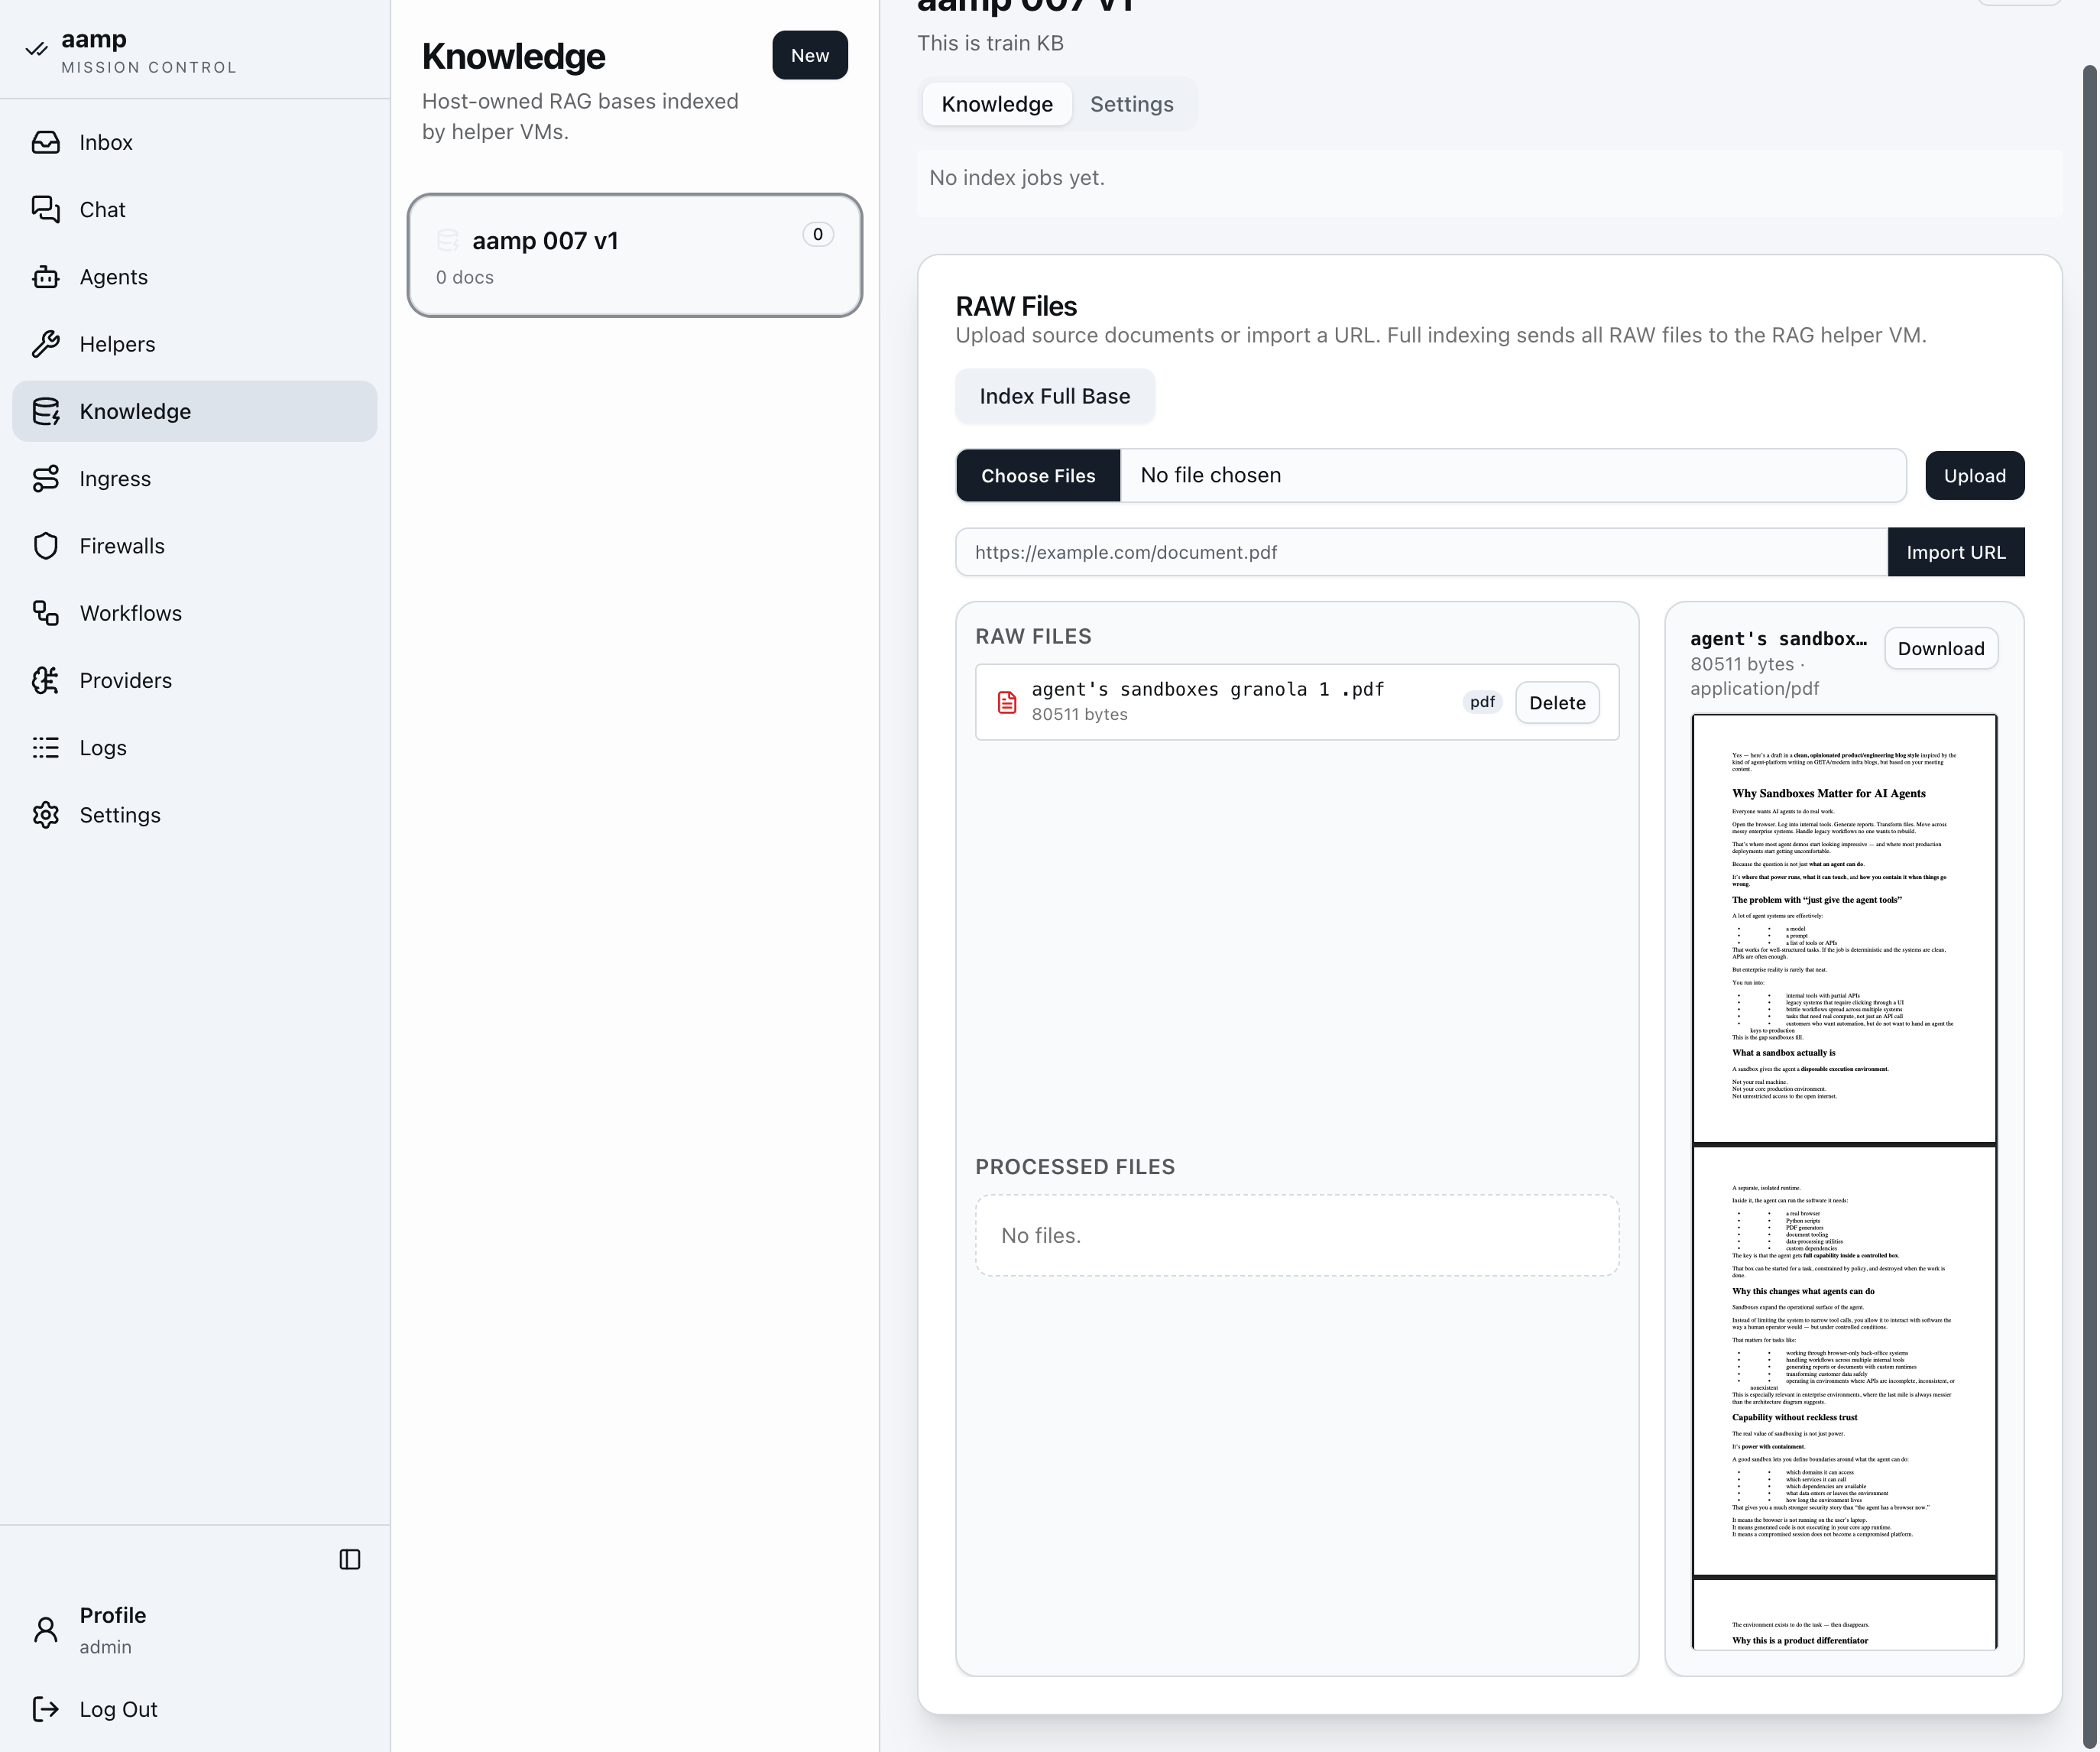Screen dimensions: 2100x1752
Task: Click the pdf type badge
Action: pos(1482,702)
